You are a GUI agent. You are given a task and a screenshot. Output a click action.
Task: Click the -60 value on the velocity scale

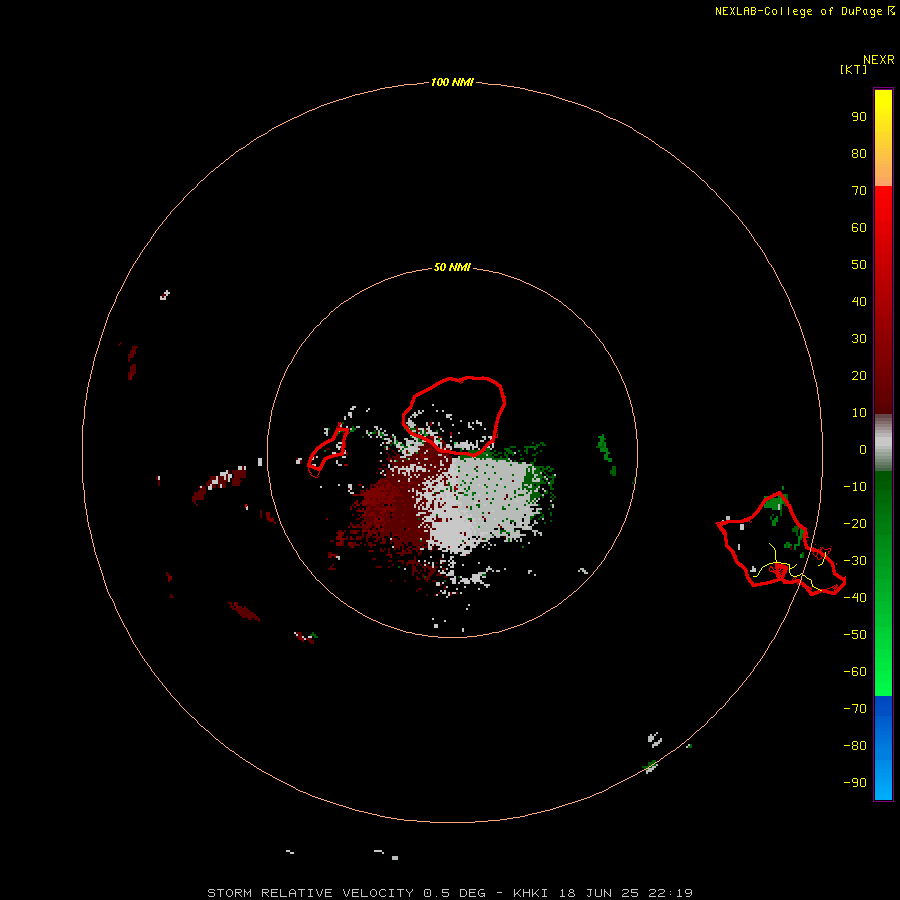pos(855,672)
